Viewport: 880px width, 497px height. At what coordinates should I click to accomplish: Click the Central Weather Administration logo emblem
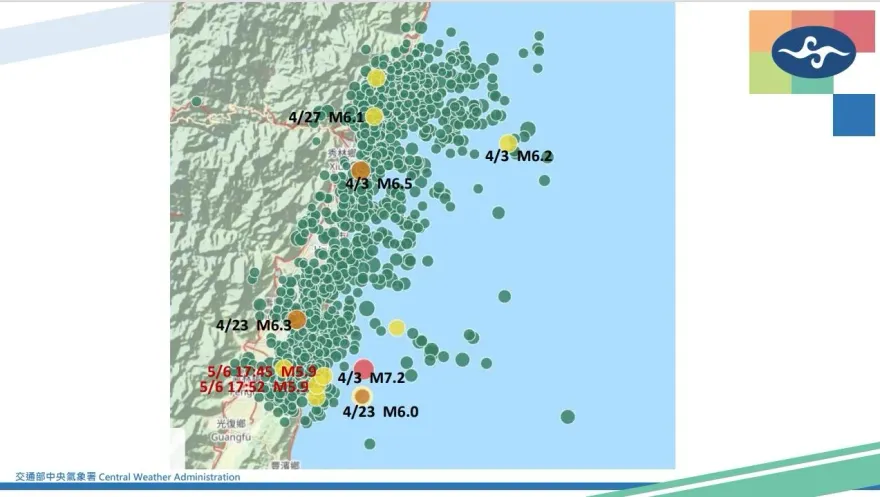(814, 51)
